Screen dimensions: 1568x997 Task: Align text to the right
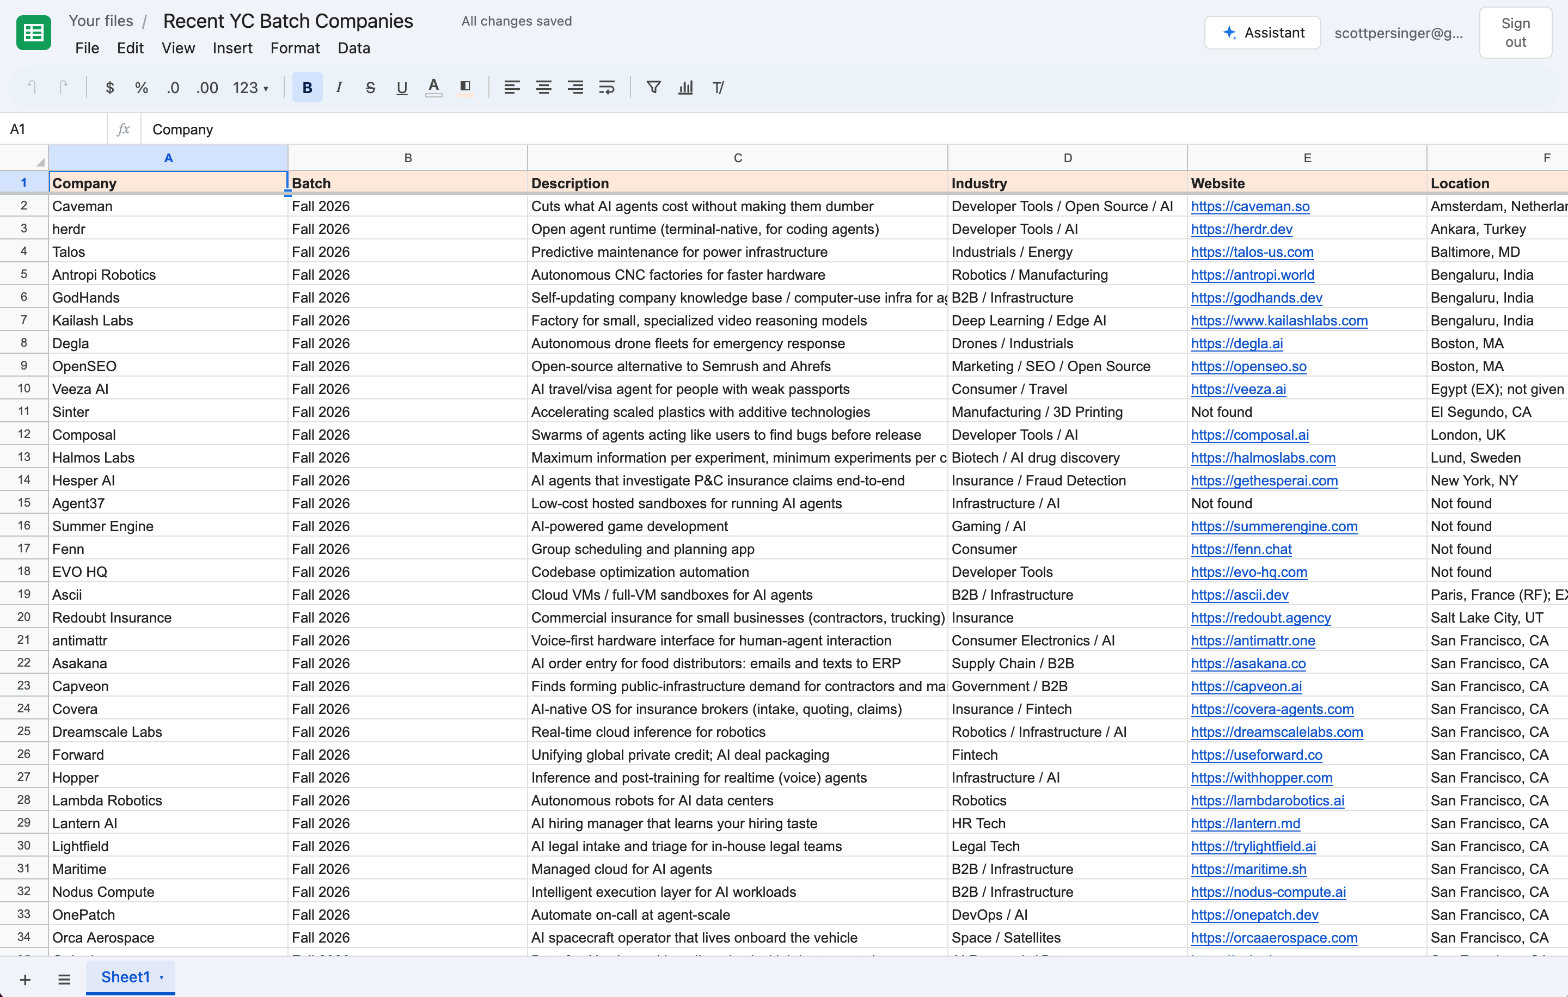(x=575, y=88)
